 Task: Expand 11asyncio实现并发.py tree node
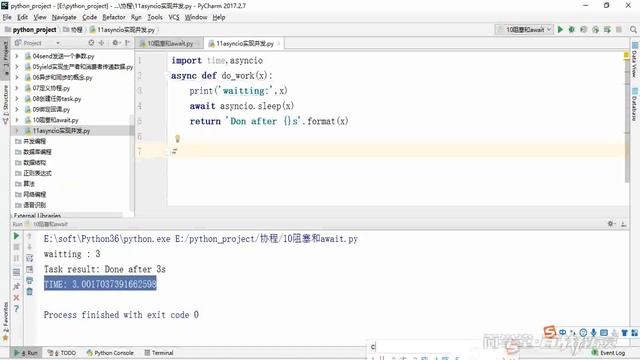pos(17,131)
